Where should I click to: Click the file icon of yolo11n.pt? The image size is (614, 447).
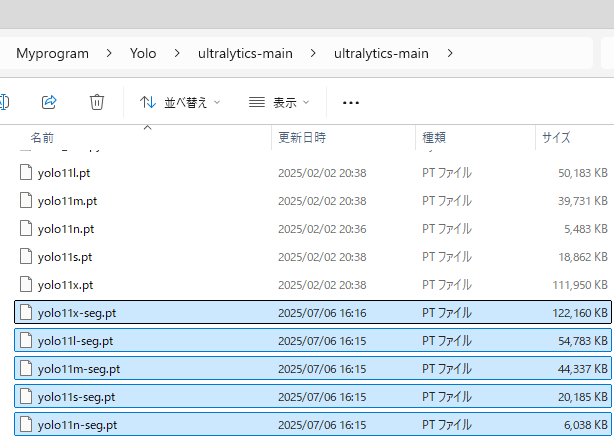[x=26, y=229]
